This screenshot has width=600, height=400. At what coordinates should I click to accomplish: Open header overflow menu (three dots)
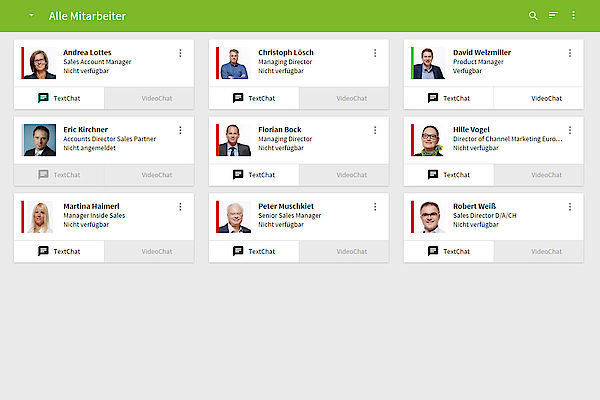[x=574, y=16]
